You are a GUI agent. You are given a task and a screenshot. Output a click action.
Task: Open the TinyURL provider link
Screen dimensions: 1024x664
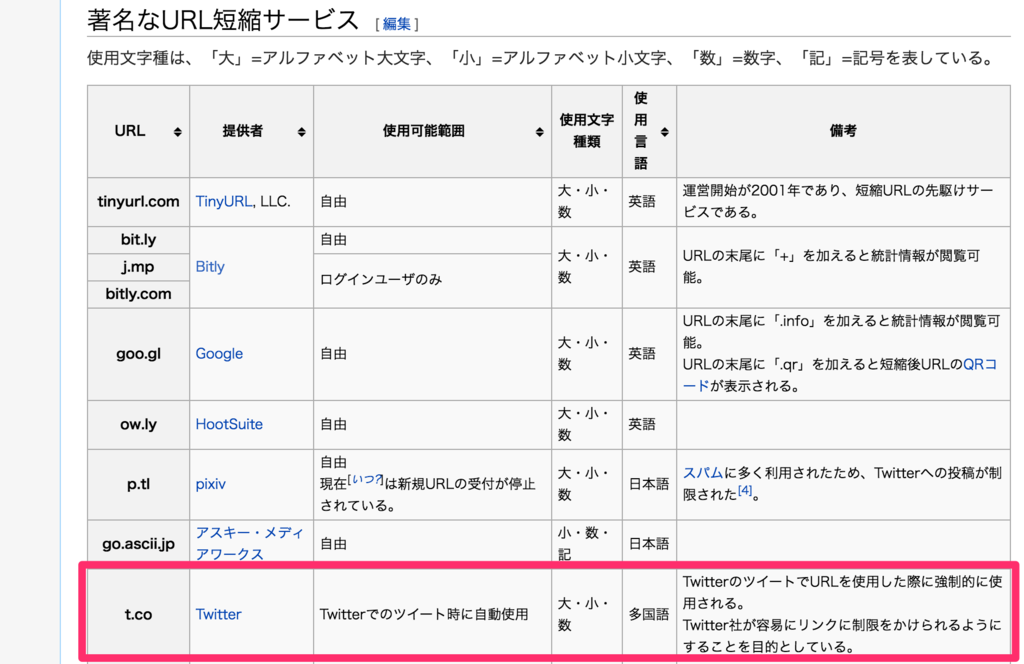tap(224, 202)
